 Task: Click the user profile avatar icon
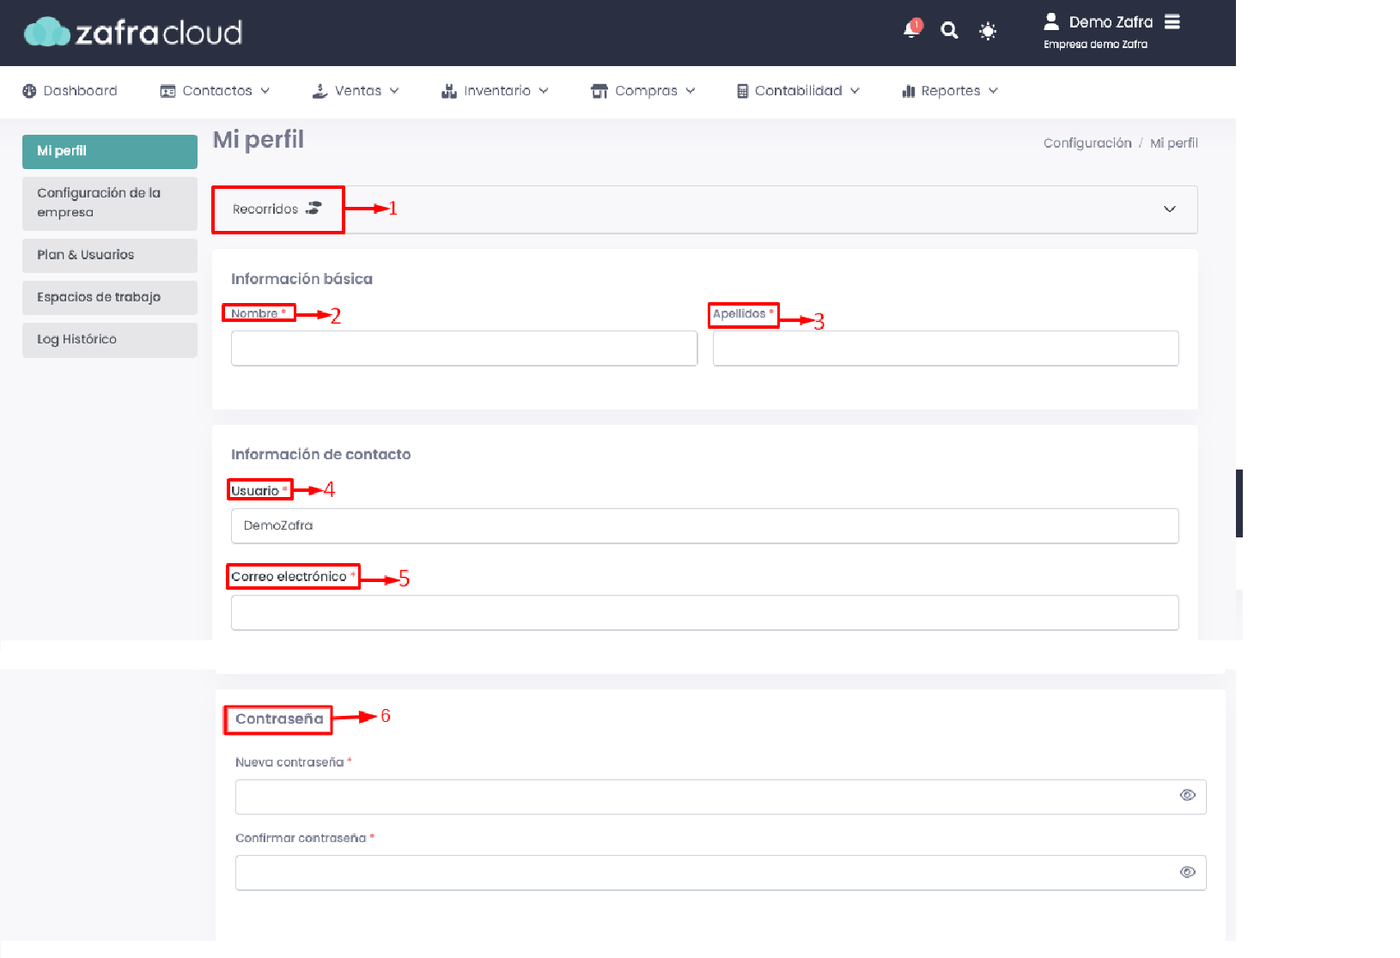tap(1051, 21)
